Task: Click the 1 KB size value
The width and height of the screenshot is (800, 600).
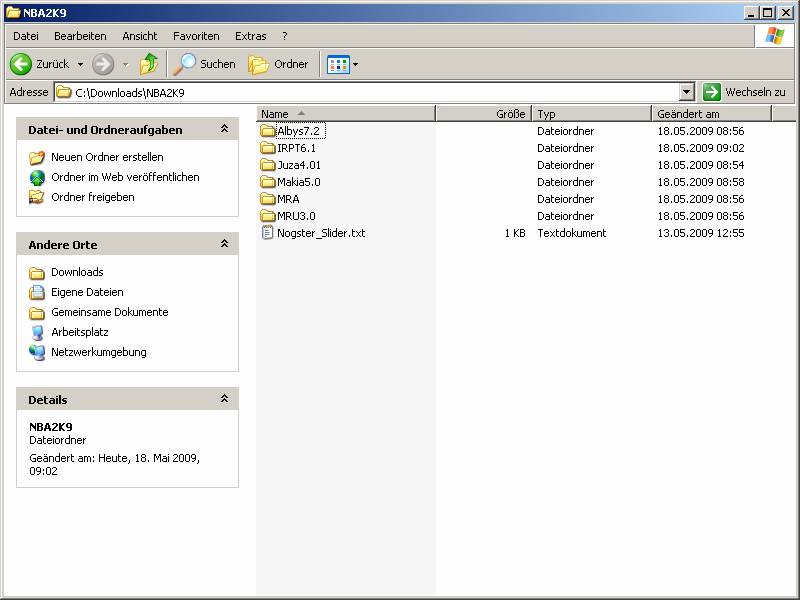Action: tap(515, 233)
